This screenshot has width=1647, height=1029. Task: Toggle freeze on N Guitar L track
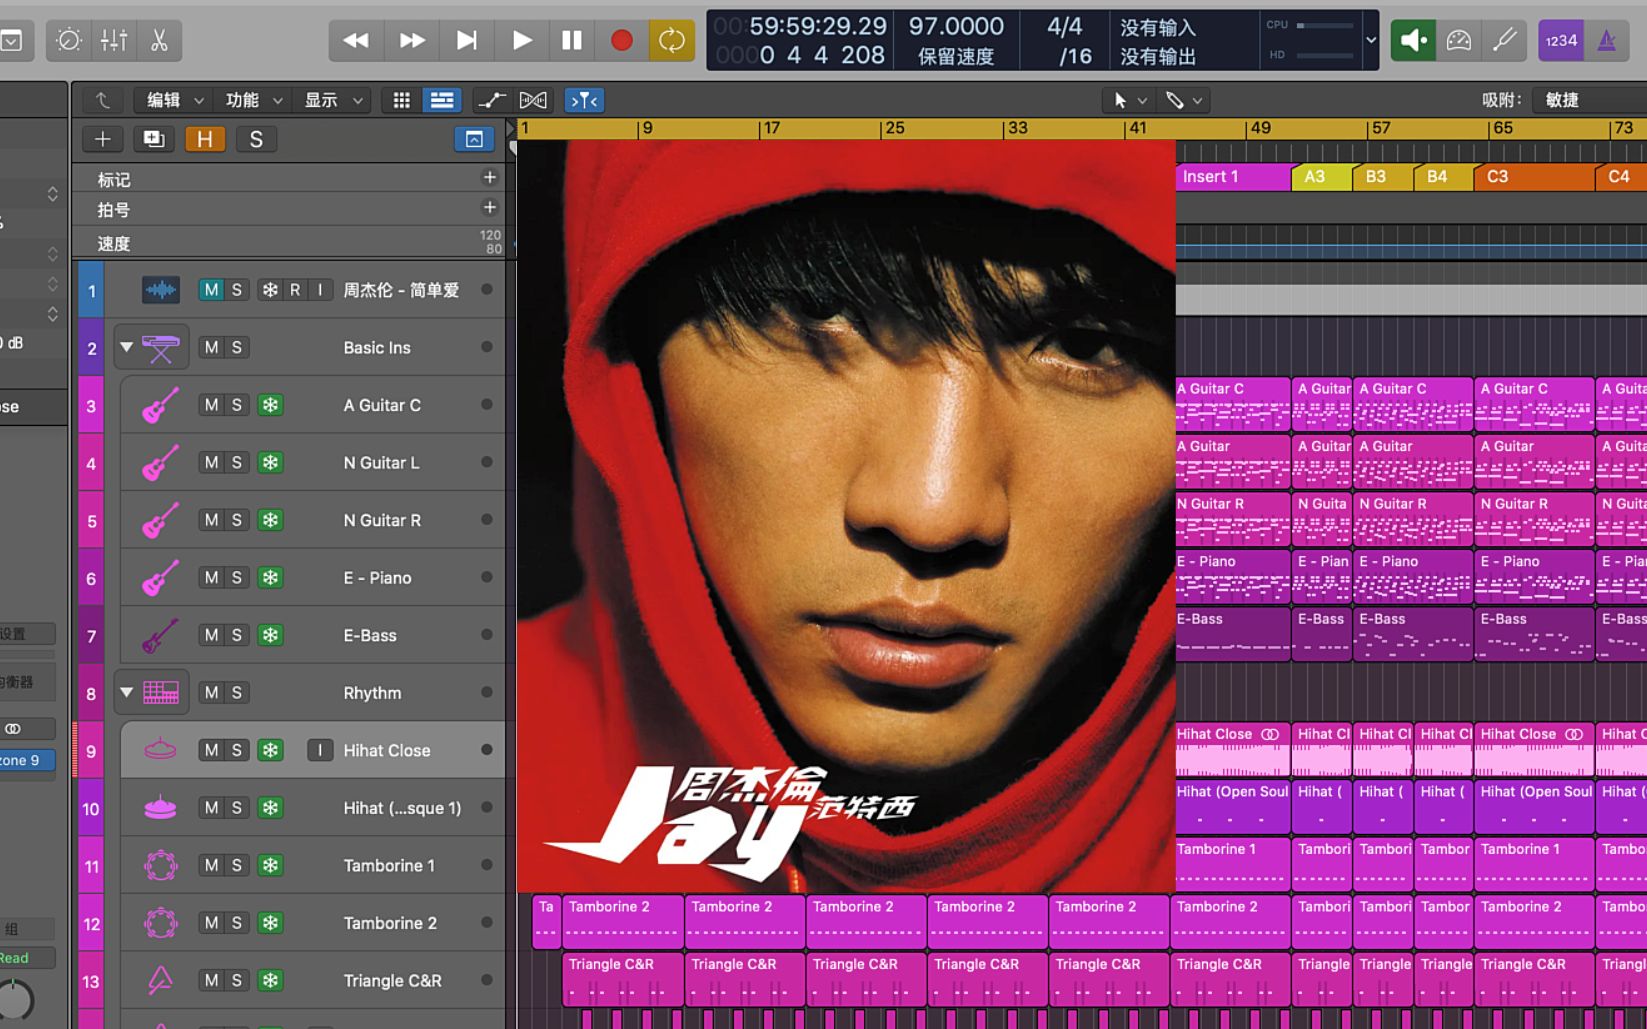(x=270, y=462)
